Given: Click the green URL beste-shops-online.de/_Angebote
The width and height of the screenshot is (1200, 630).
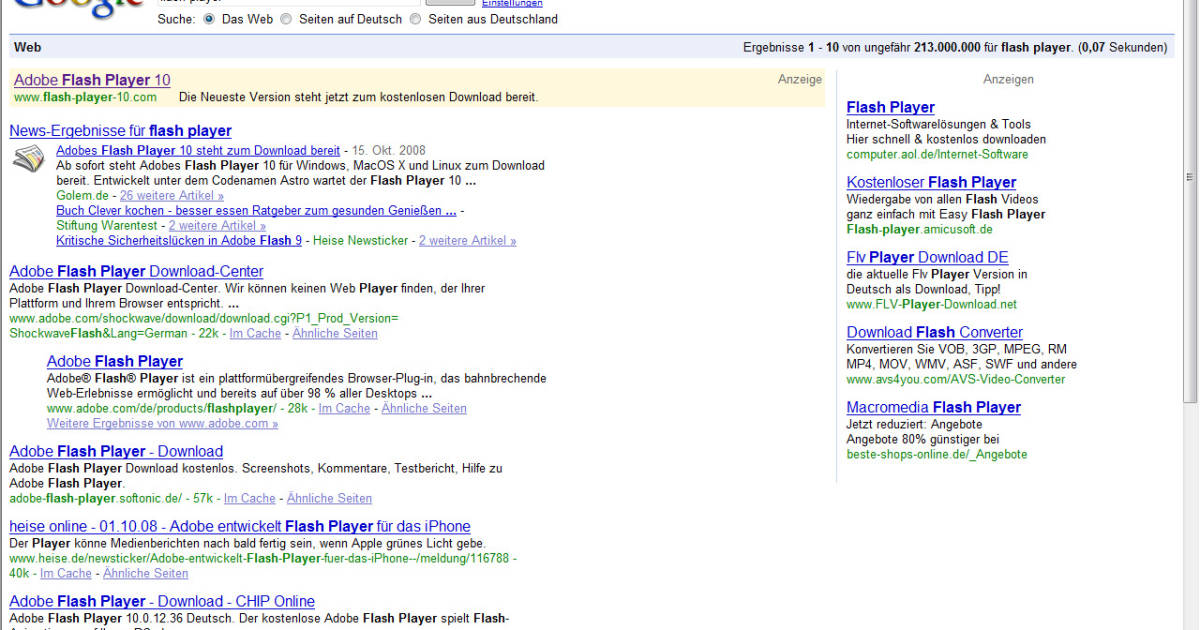Looking at the screenshot, I should click(x=936, y=454).
